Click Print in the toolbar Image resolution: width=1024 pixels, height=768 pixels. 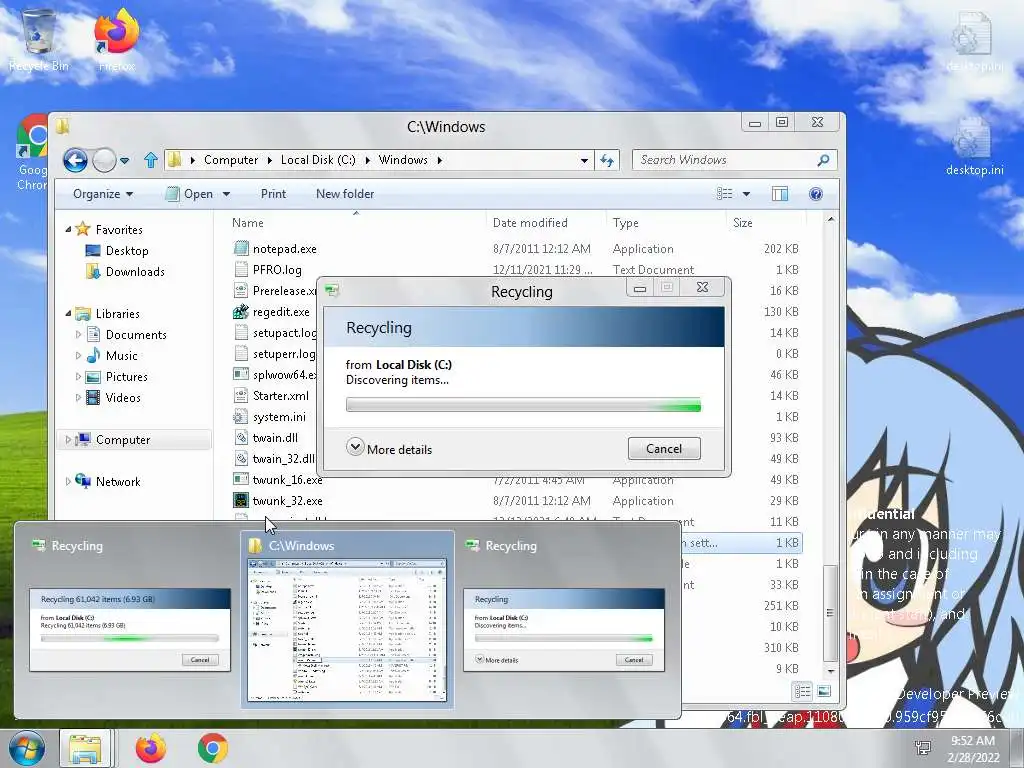[273, 194]
